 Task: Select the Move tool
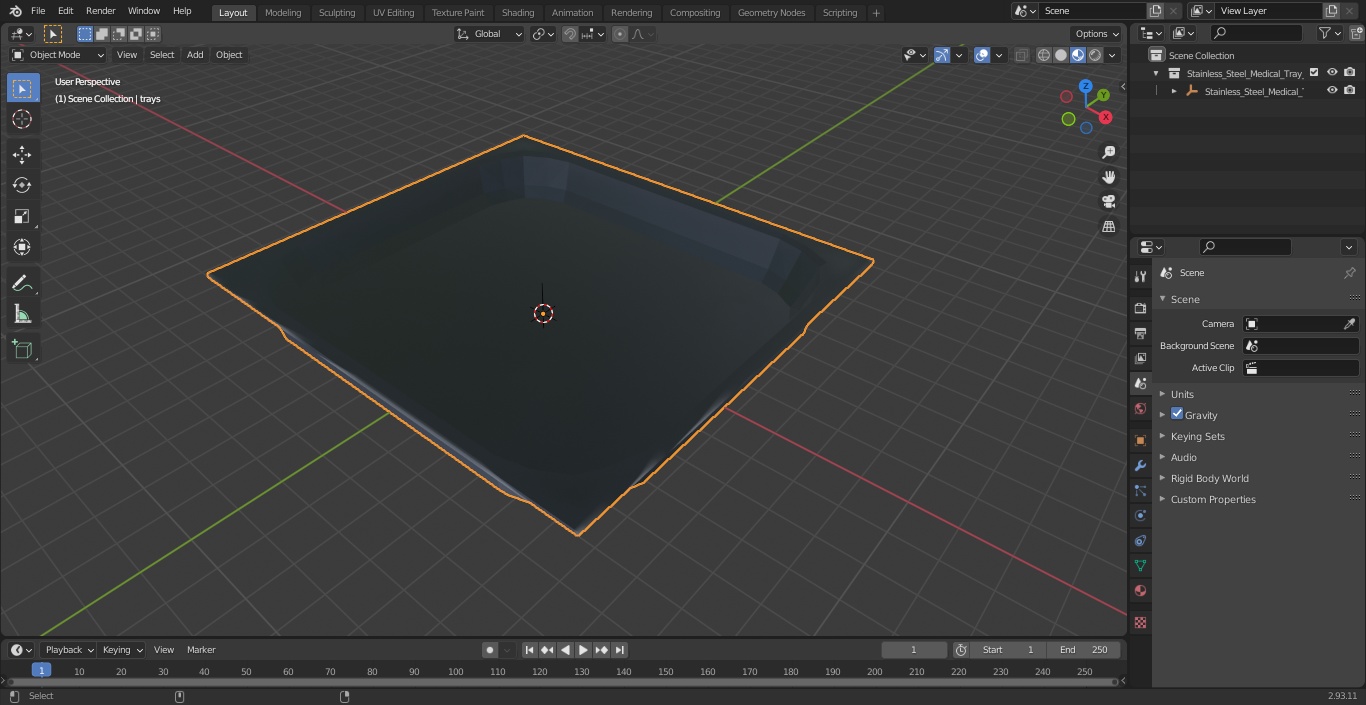[x=22, y=154]
